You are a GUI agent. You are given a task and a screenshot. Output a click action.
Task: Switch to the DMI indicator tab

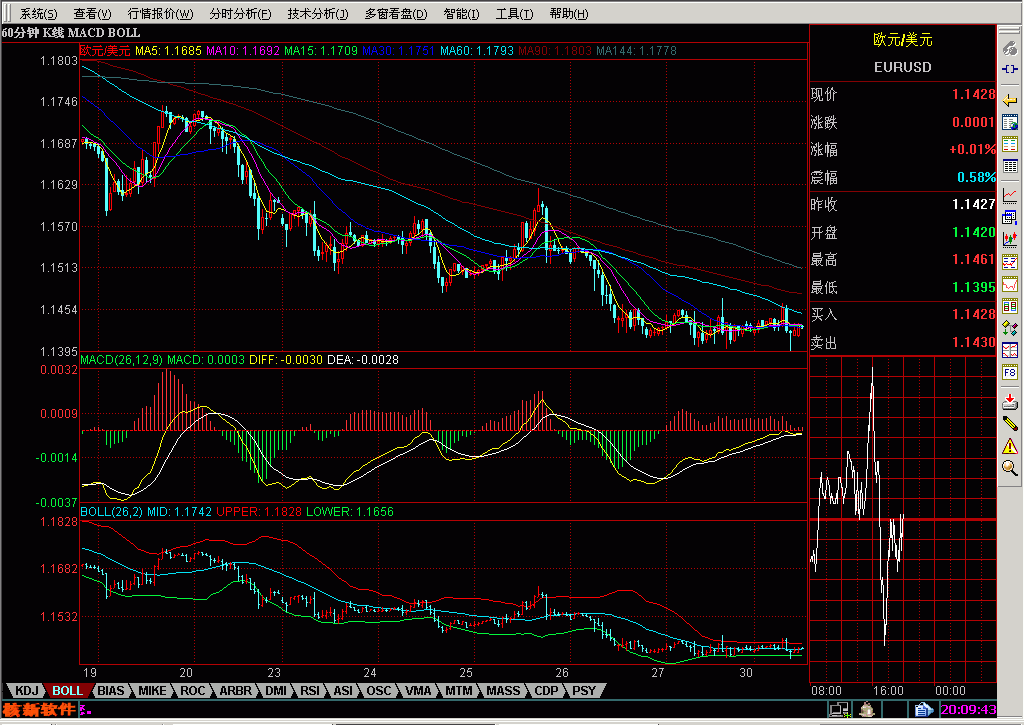[x=276, y=690]
